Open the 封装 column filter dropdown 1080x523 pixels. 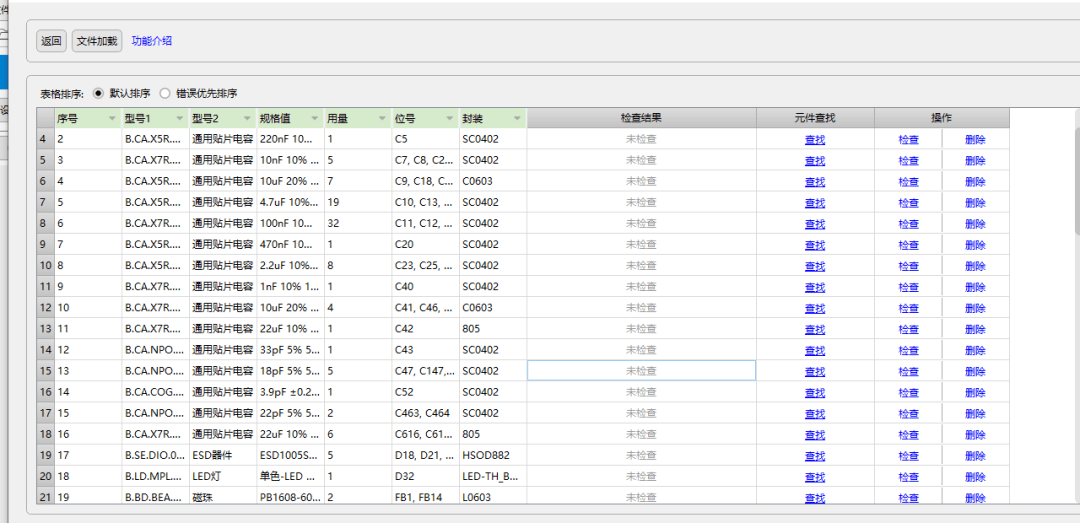coord(517,119)
